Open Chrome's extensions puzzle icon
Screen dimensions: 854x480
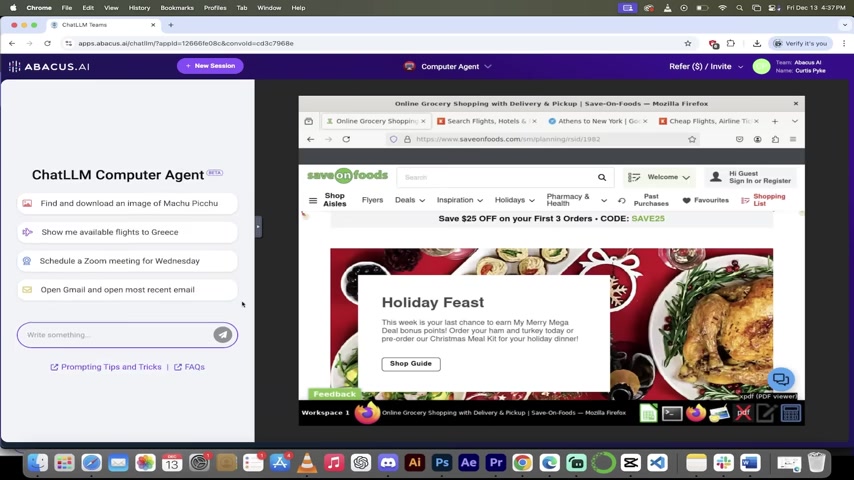[731, 44]
